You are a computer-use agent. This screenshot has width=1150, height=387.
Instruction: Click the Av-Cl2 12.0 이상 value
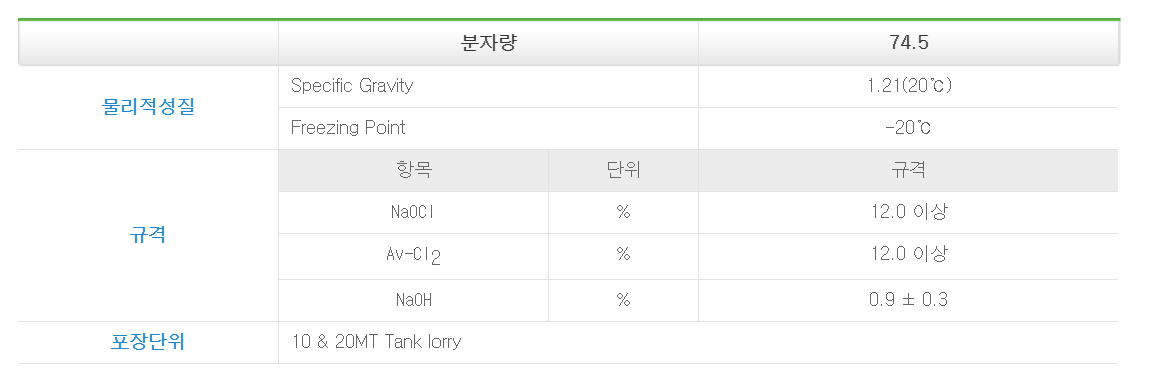(x=909, y=254)
